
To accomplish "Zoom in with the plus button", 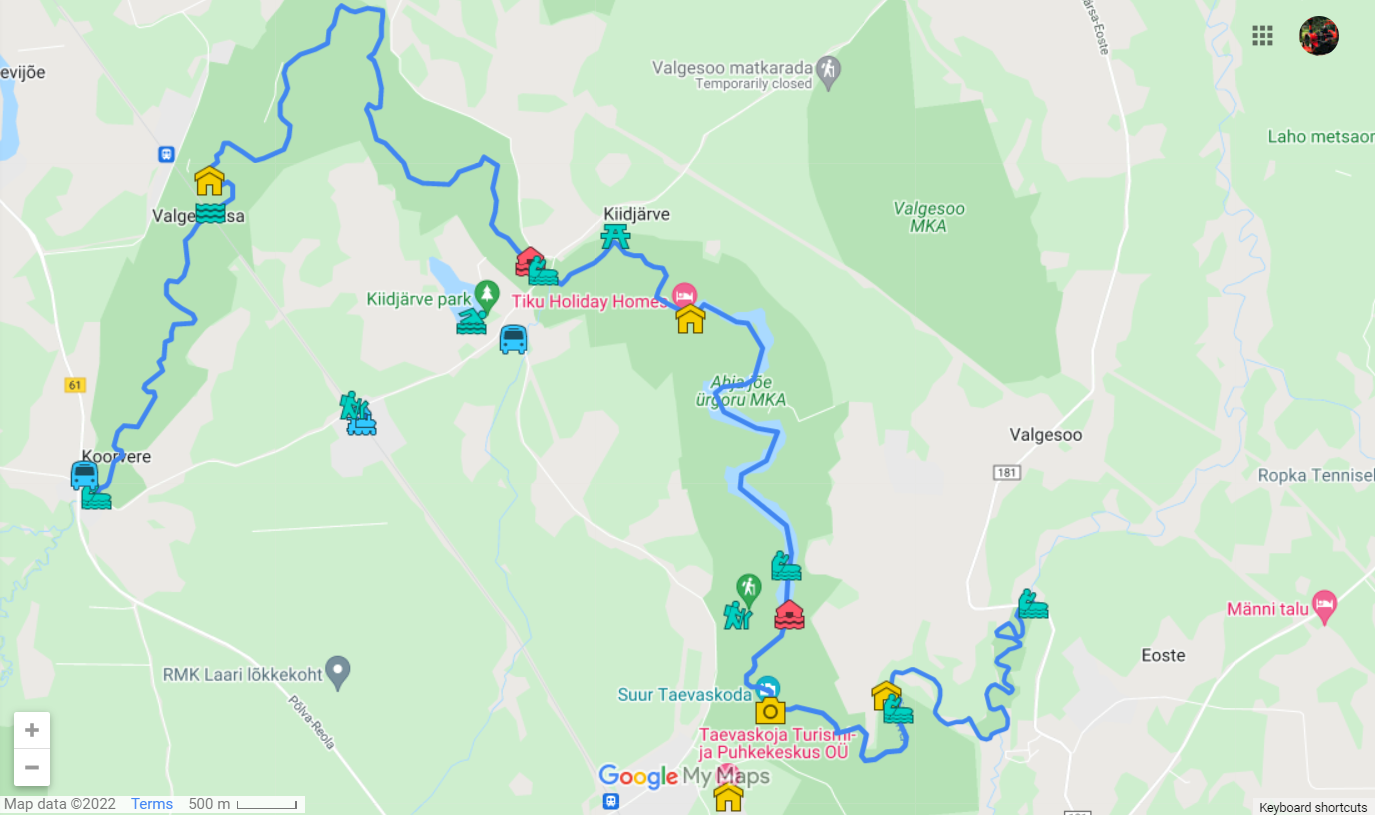I will click(x=32, y=730).
